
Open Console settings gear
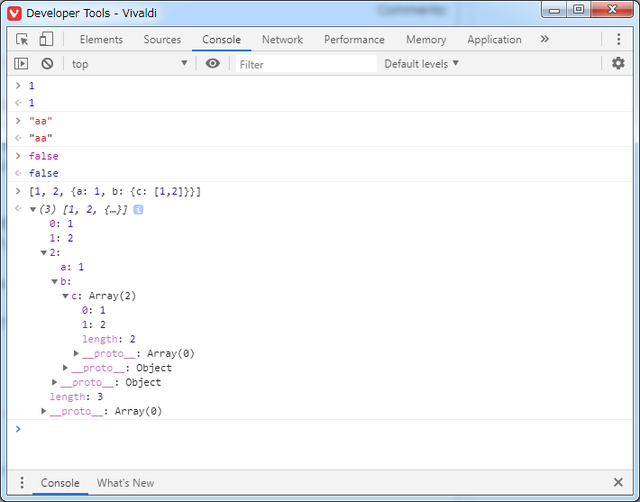click(618, 63)
